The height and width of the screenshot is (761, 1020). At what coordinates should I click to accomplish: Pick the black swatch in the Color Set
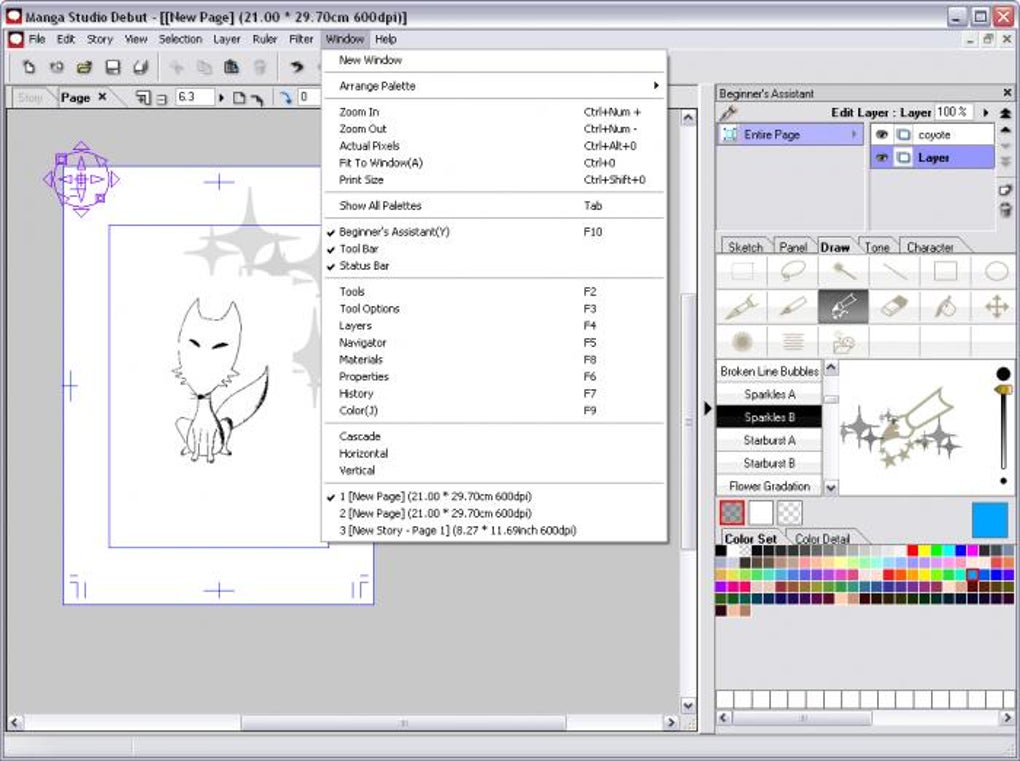click(x=721, y=550)
